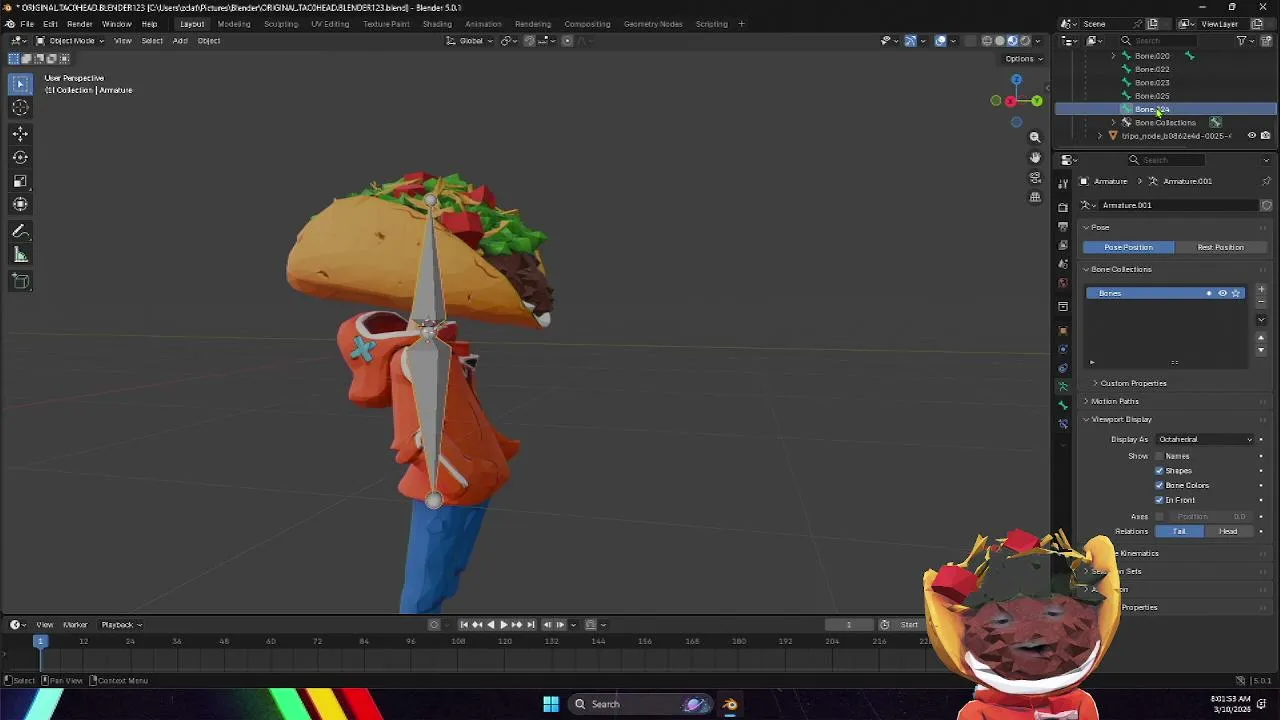Play the timeline animation

click(x=503, y=625)
